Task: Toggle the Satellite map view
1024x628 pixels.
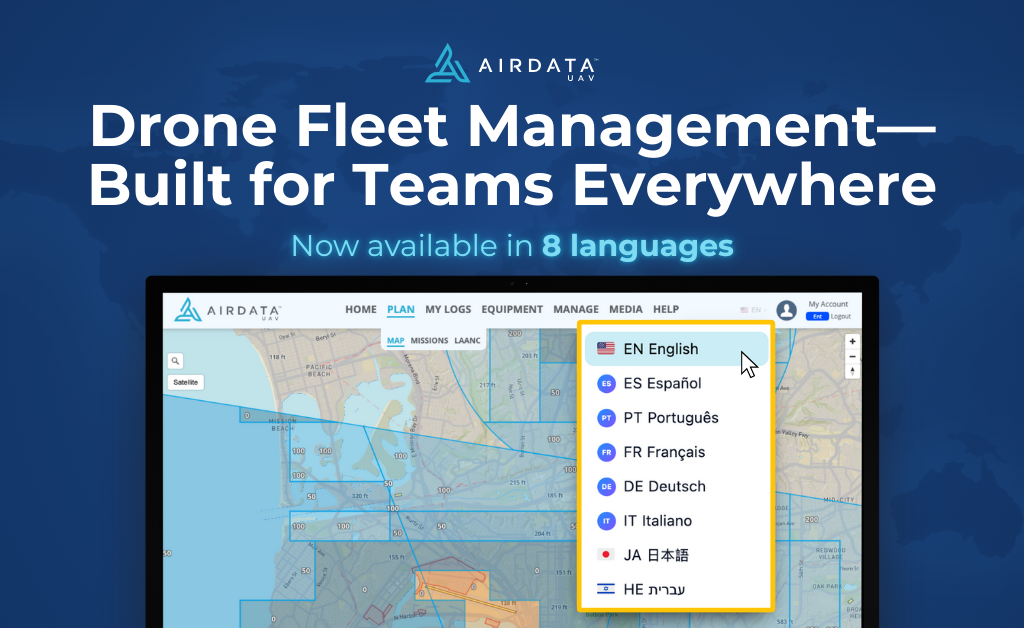Action: [186, 382]
